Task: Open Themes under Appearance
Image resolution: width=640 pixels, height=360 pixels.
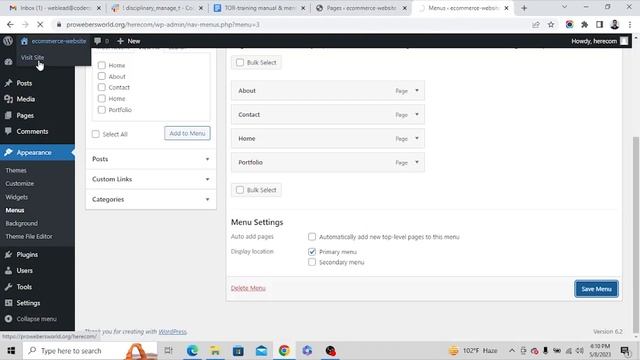Action: (x=16, y=170)
